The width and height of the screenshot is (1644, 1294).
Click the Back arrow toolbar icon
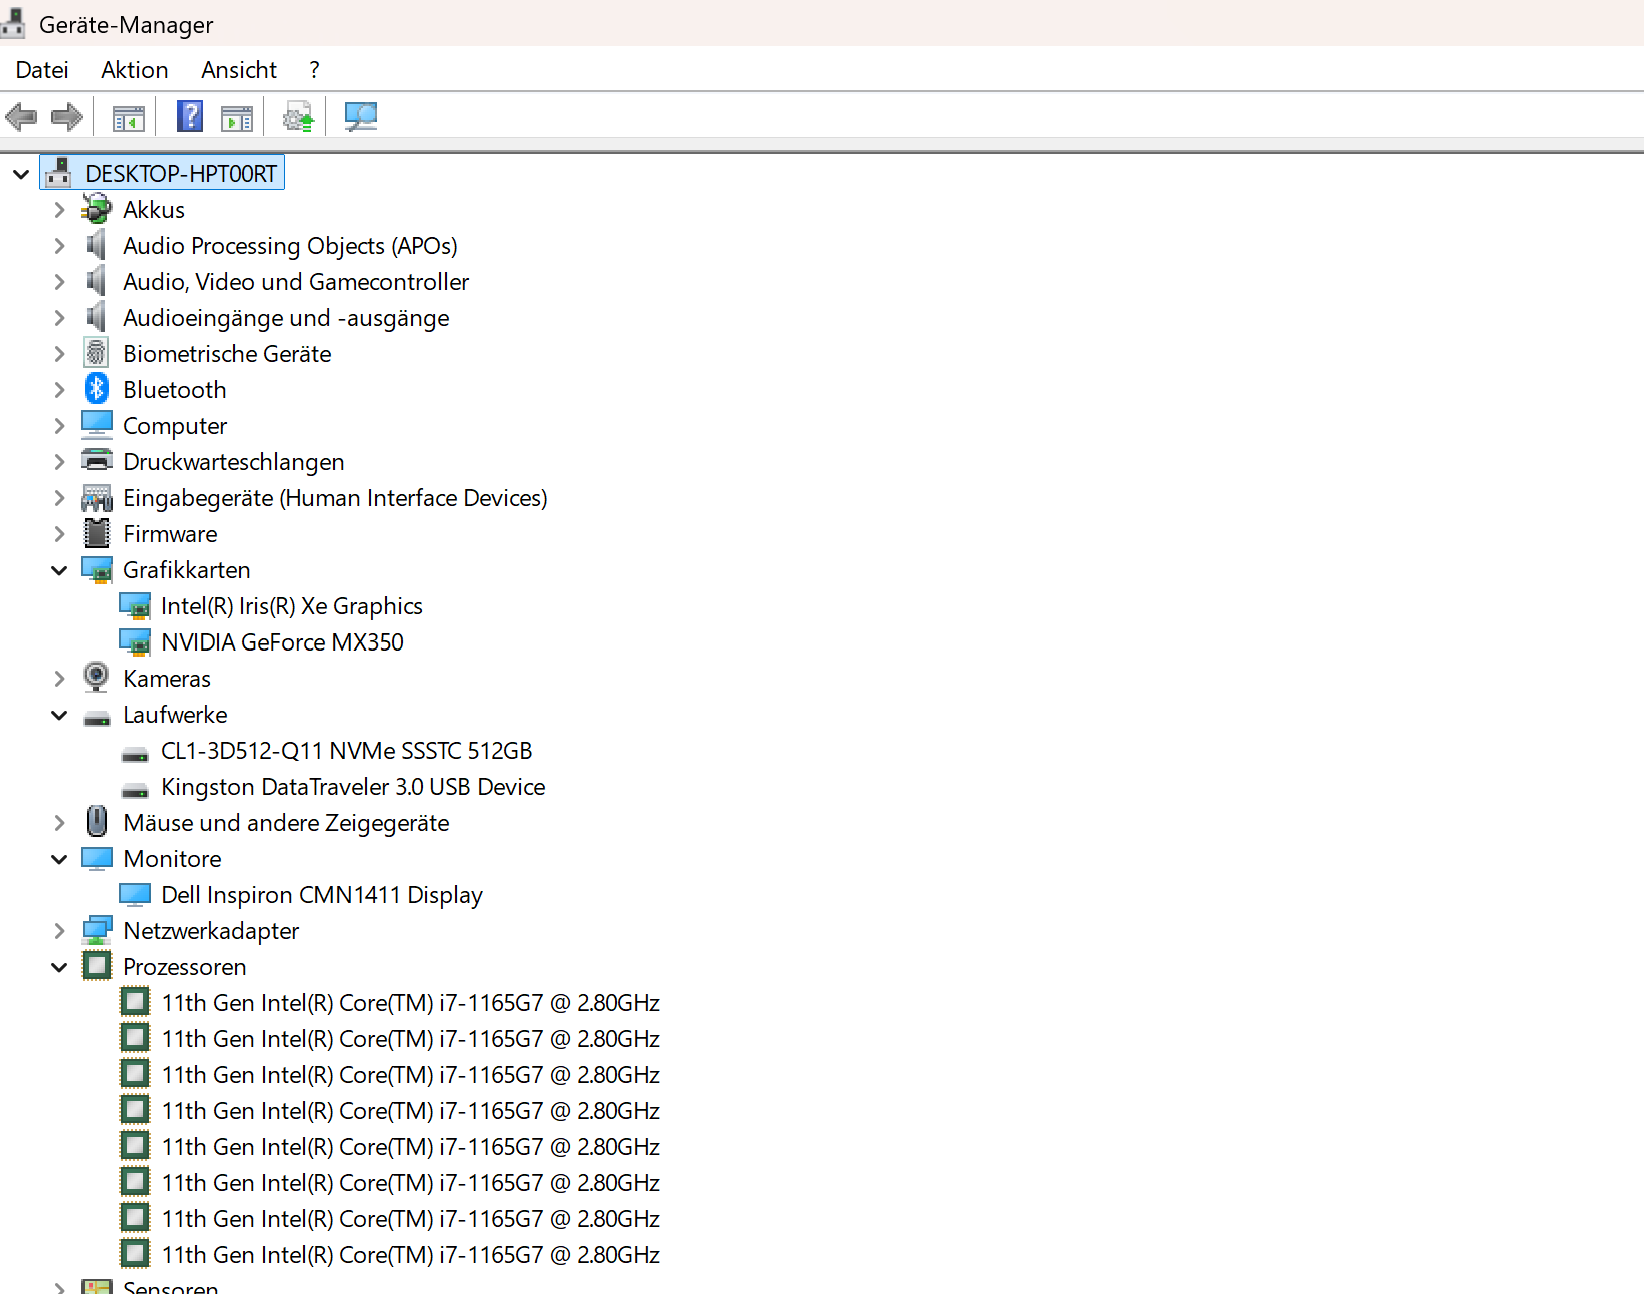[x=21, y=117]
